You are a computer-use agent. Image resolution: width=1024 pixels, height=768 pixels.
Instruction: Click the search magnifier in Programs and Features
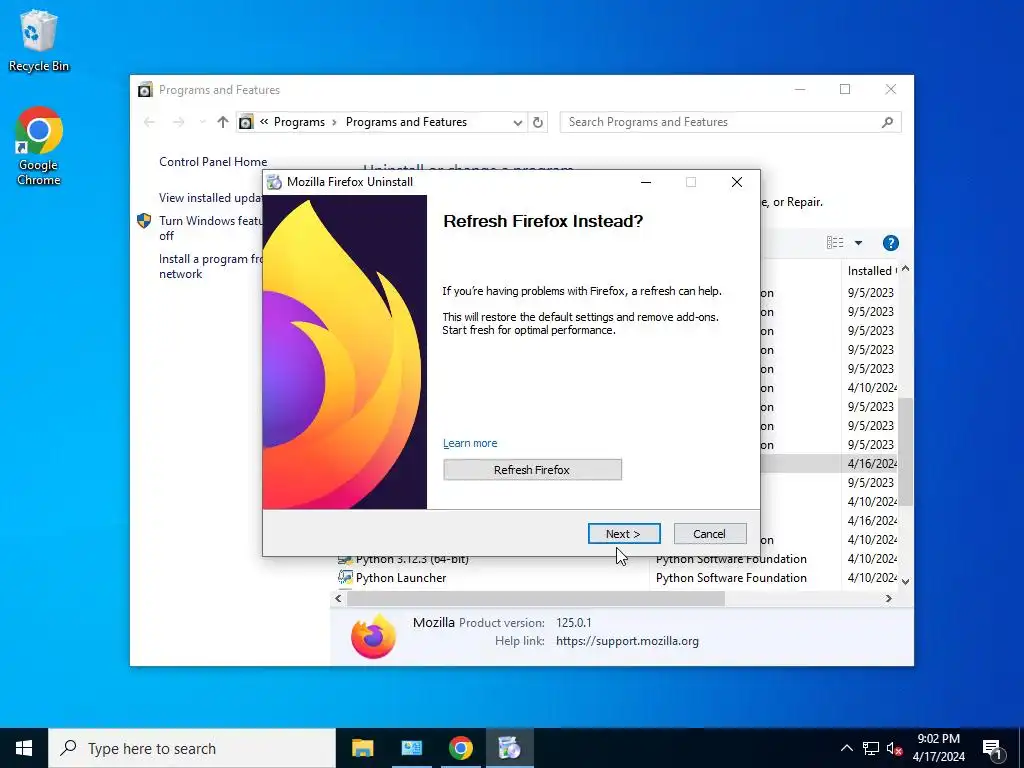[888, 122]
